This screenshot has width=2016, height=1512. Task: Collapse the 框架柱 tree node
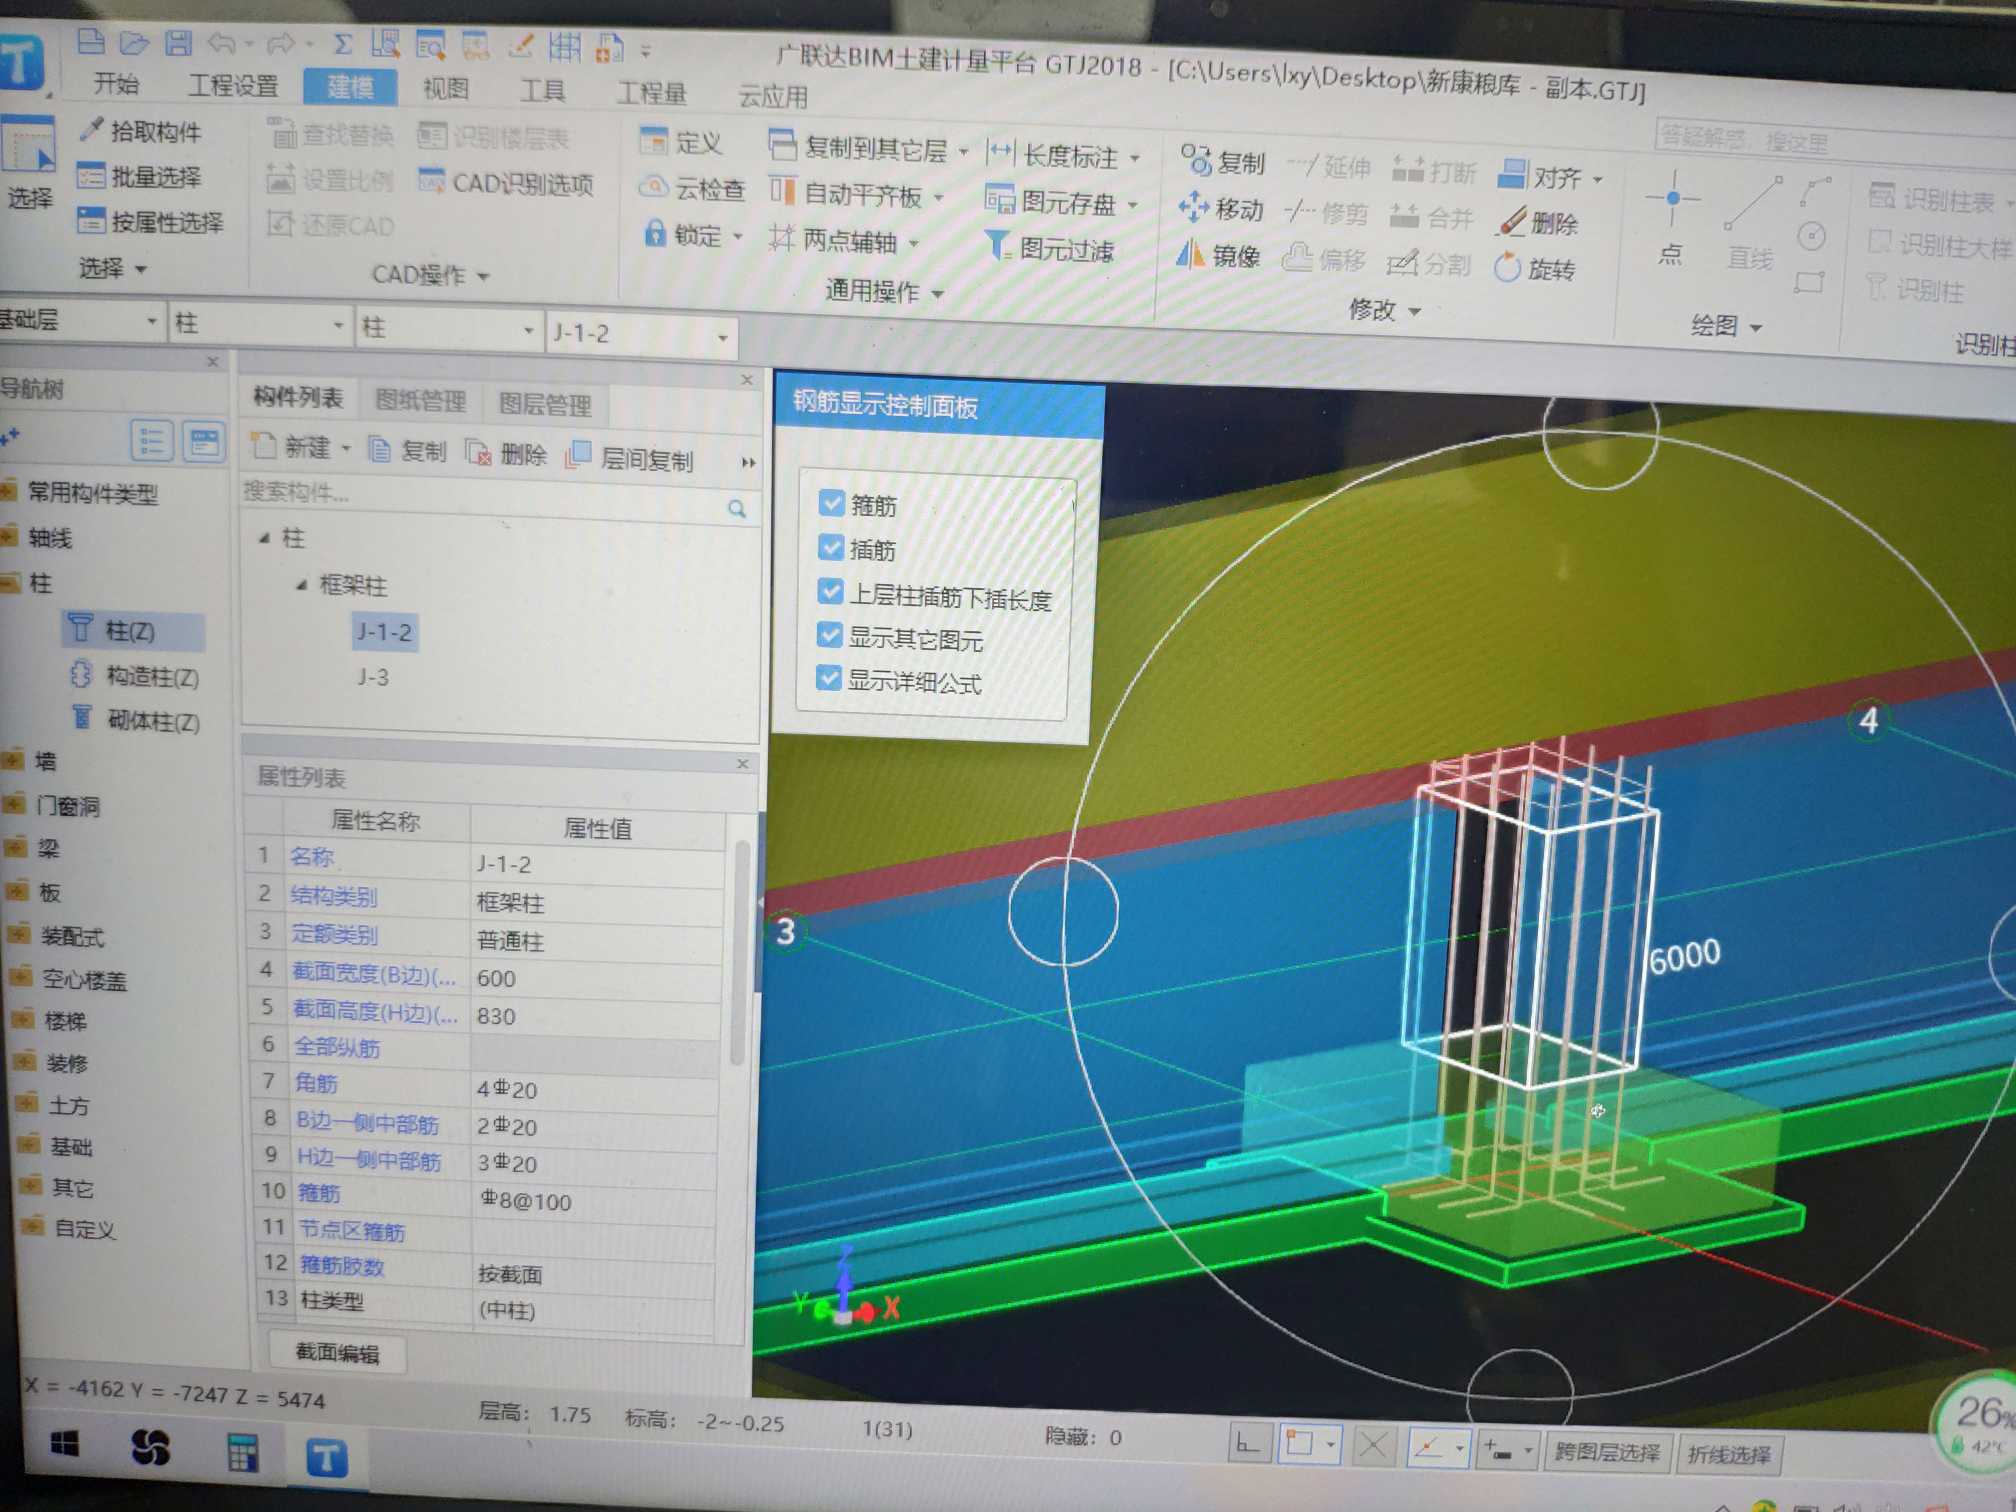click(302, 585)
